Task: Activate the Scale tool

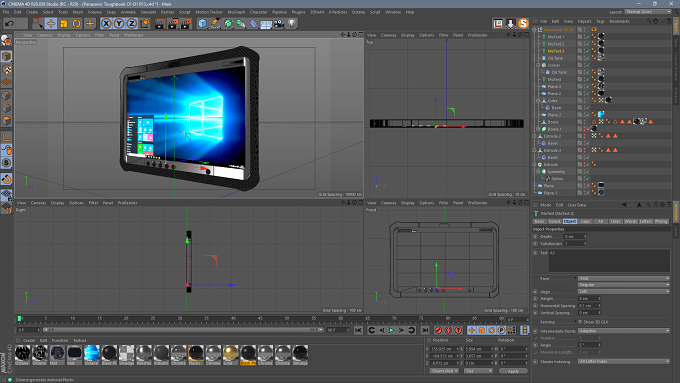Action: coord(64,23)
